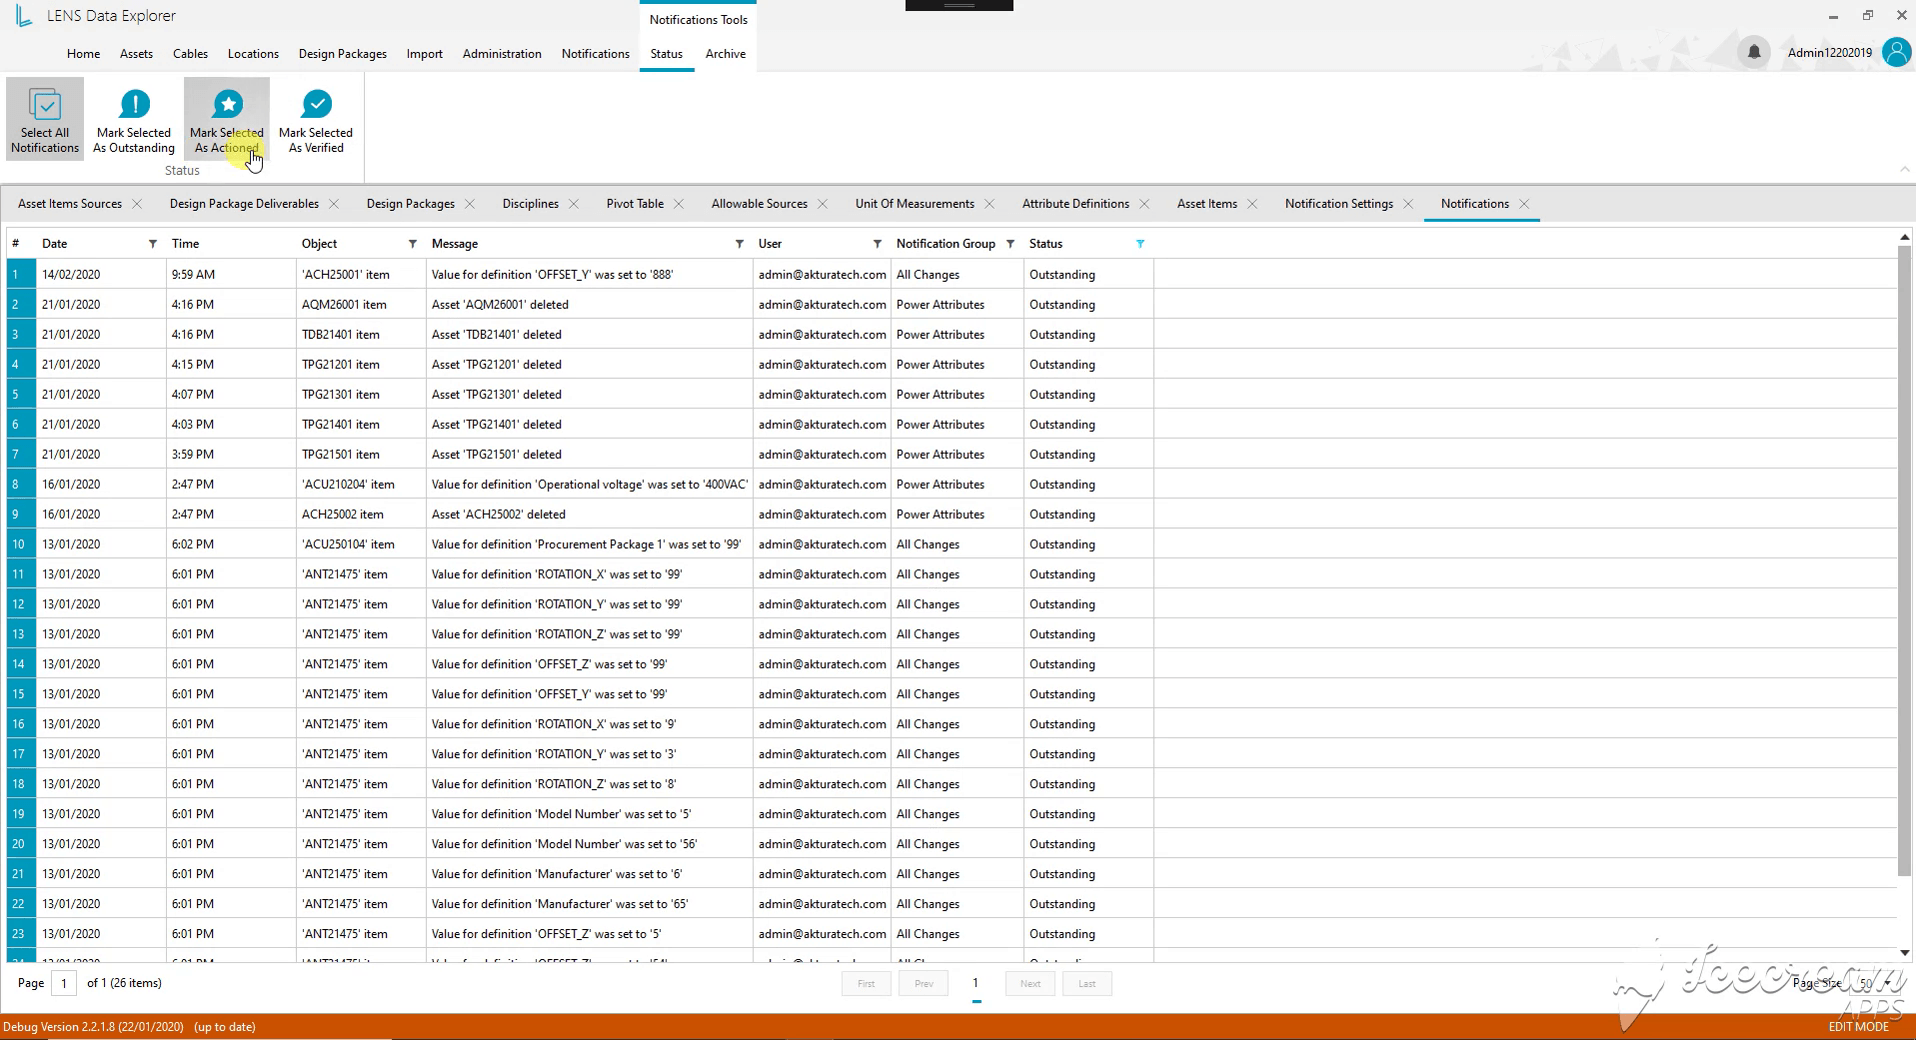Screen dimensions: 1916x1040
Task: Filter the Object column
Action: click(x=413, y=244)
